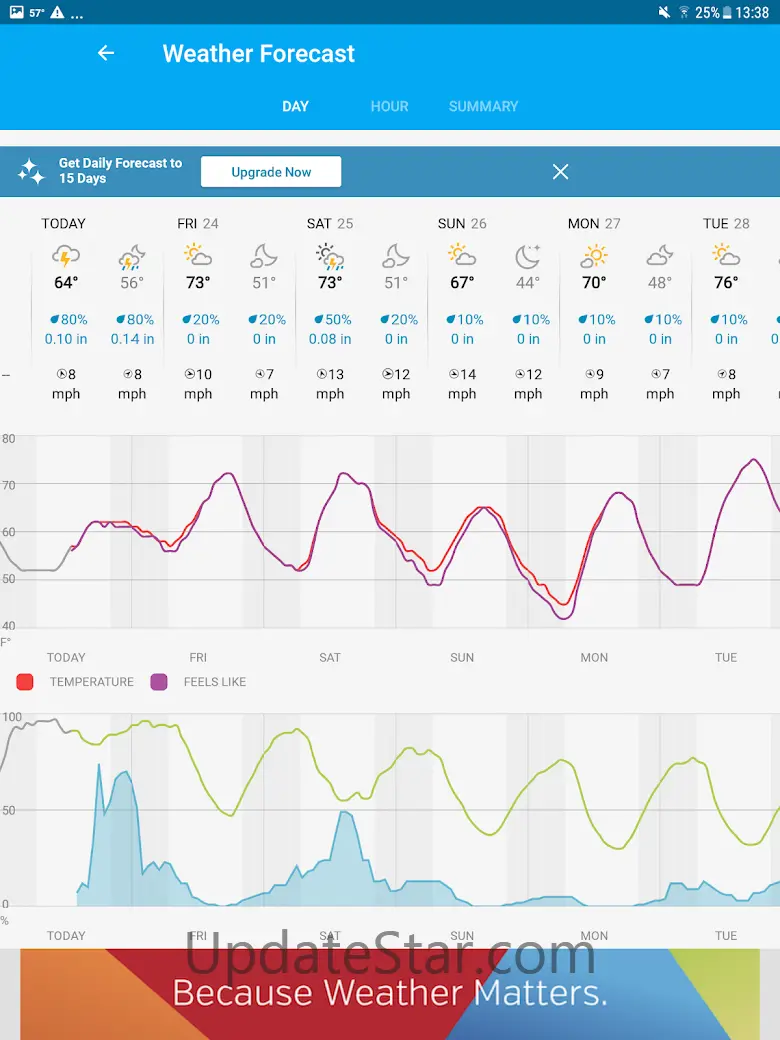This screenshot has height=1040, width=780.
Task: Tap Monday's sunny weather icon
Action: [594, 256]
